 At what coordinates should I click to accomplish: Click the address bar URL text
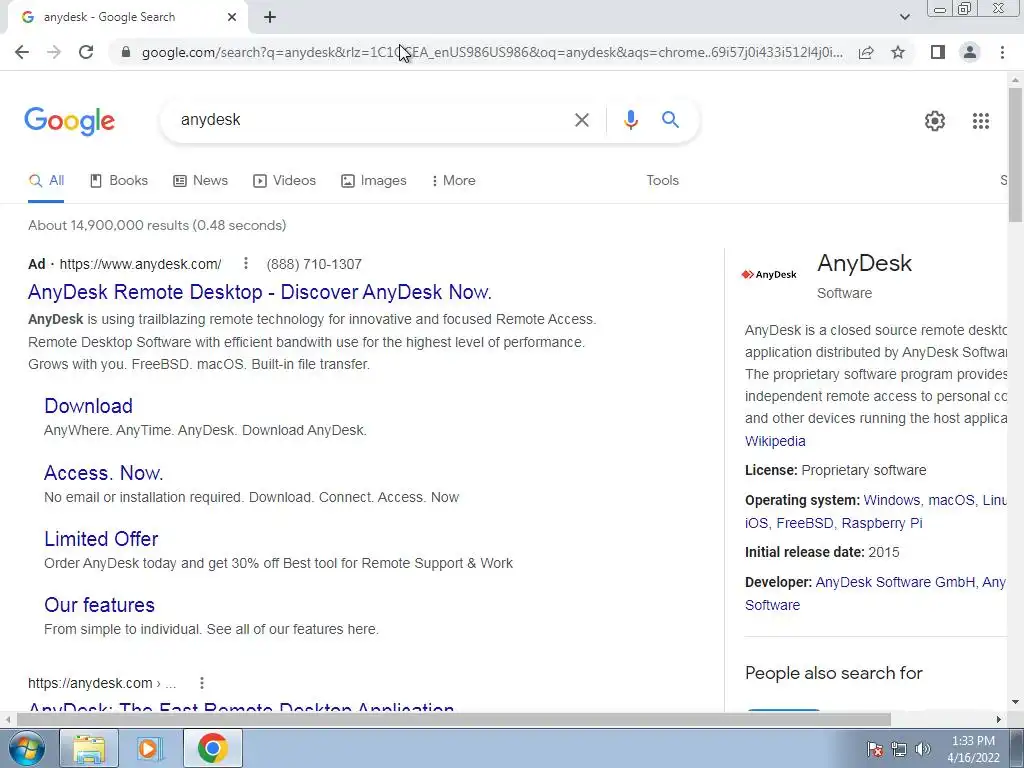[x=492, y=52]
